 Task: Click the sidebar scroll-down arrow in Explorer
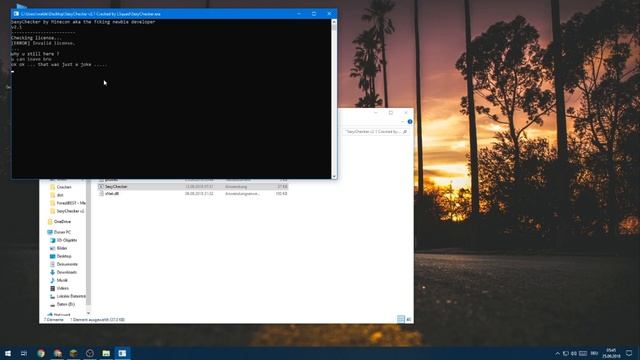point(88,313)
